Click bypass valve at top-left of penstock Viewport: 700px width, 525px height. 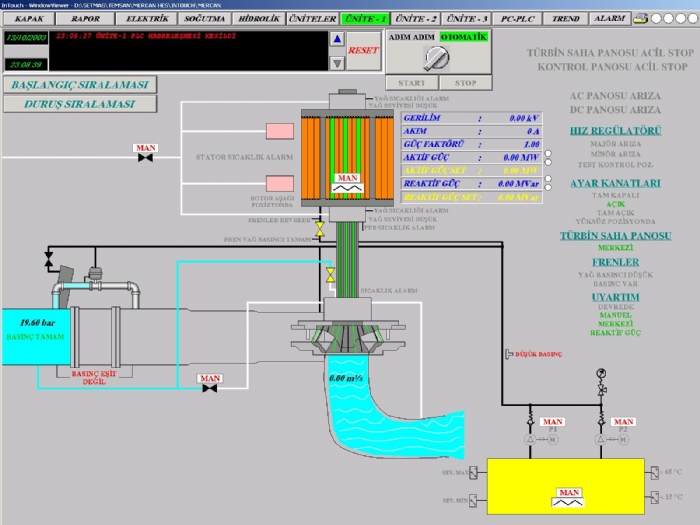click(x=48, y=259)
